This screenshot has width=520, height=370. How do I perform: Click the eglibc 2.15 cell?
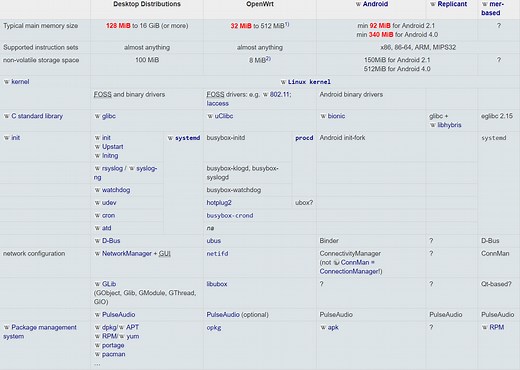[x=497, y=116]
